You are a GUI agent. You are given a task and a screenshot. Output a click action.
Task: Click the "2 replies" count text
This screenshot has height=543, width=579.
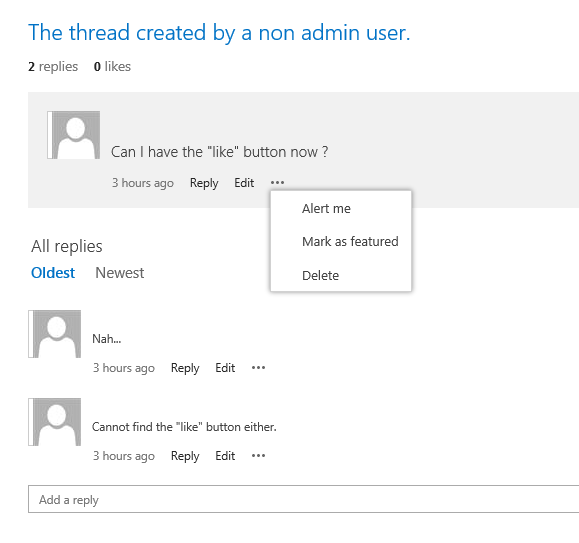pyautogui.click(x=53, y=67)
